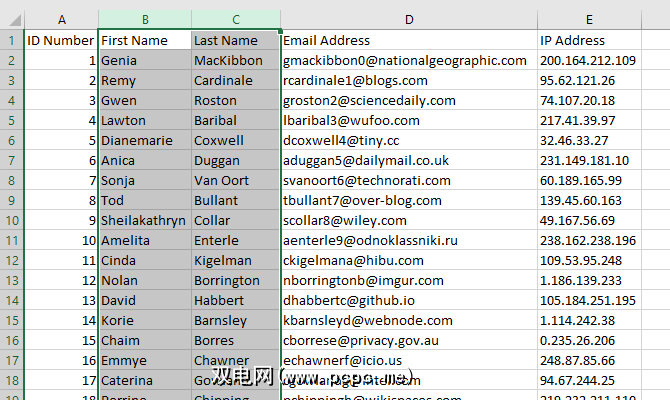Select the cell with IP 32.46.33.27
This screenshot has width=670, height=400.
(x=589, y=141)
